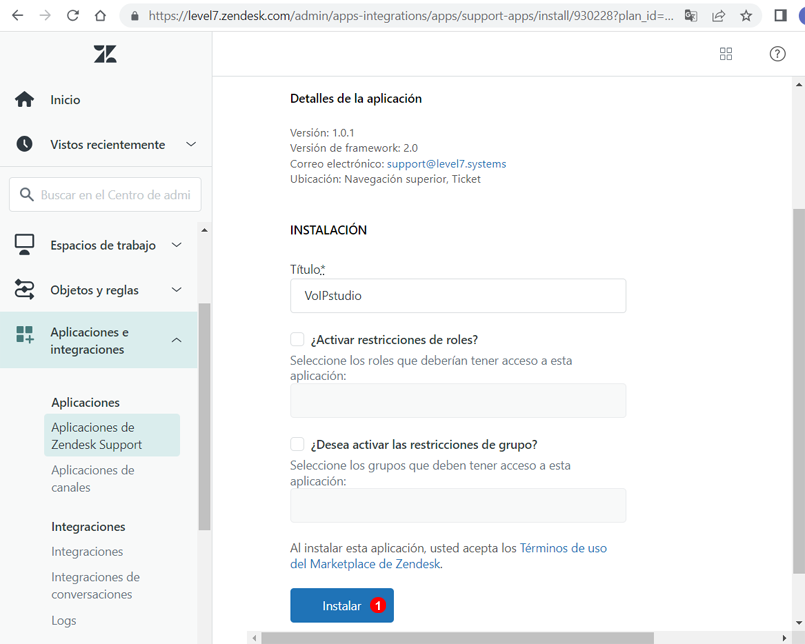Open the translate page icon in address bar
Screen dimensions: 805x644
[691, 15]
